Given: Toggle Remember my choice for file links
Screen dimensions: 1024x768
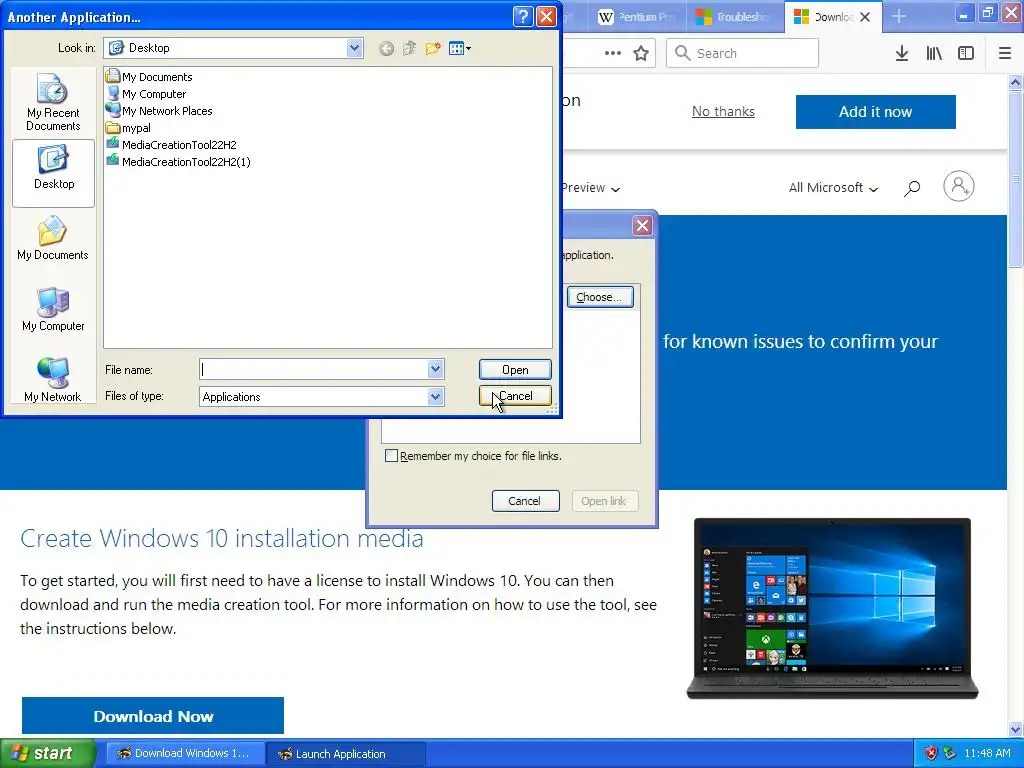Looking at the screenshot, I should [391, 456].
